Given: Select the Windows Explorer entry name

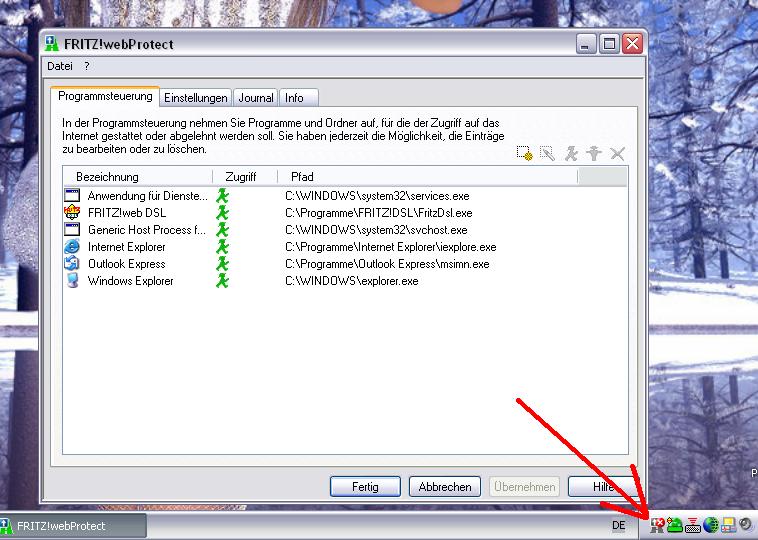Looking at the screenshot, I should (131, 281).
